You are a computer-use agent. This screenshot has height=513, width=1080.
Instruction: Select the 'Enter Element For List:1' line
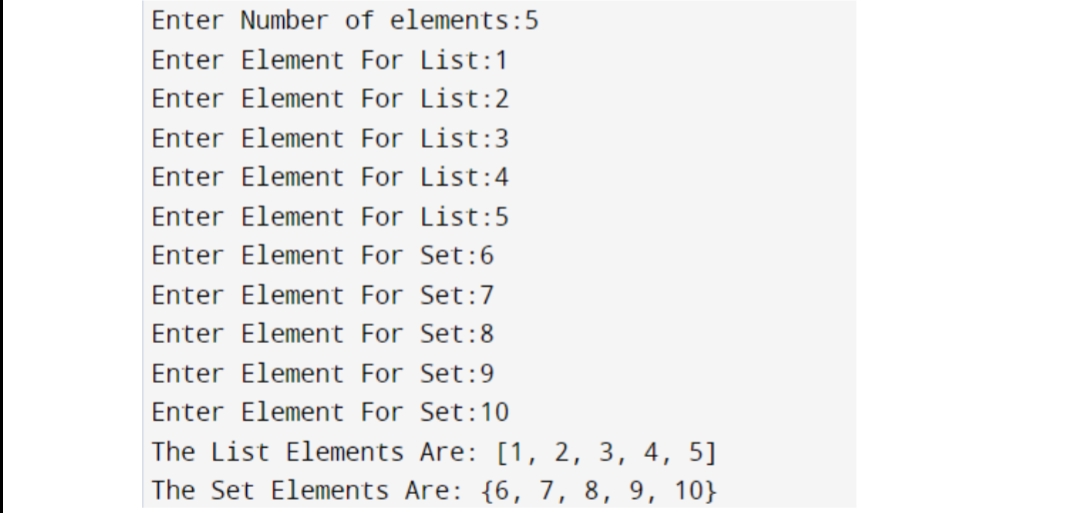pyautogui.click(x=330, y=60)
